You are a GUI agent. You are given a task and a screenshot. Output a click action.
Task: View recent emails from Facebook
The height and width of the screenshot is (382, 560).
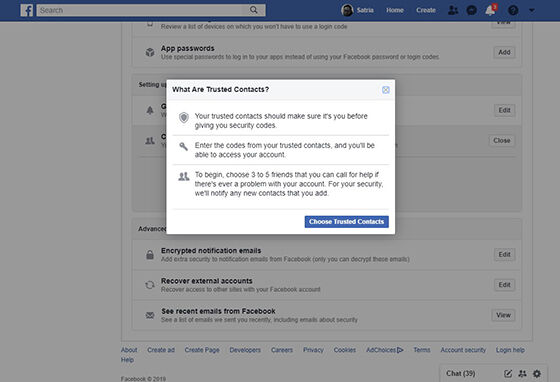point(503,315)
